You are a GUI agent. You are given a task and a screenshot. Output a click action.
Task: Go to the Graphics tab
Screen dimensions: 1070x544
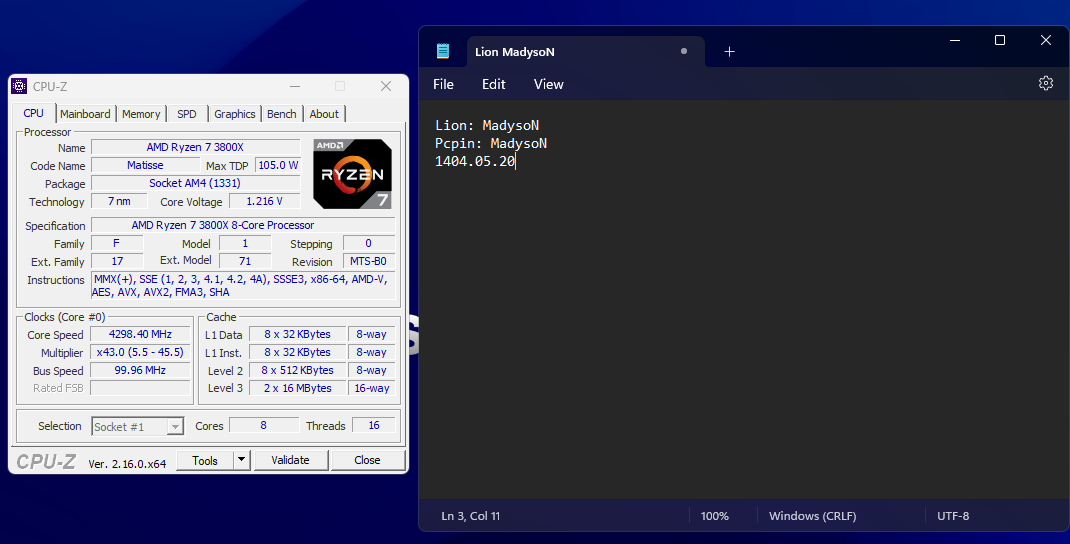click(235, 114)
